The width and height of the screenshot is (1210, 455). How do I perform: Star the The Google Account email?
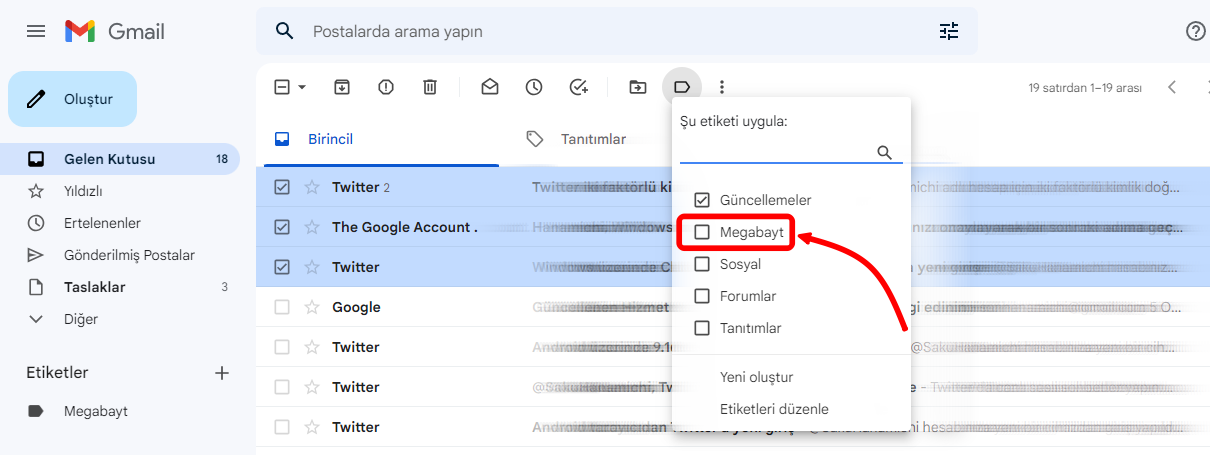[312, 227]
